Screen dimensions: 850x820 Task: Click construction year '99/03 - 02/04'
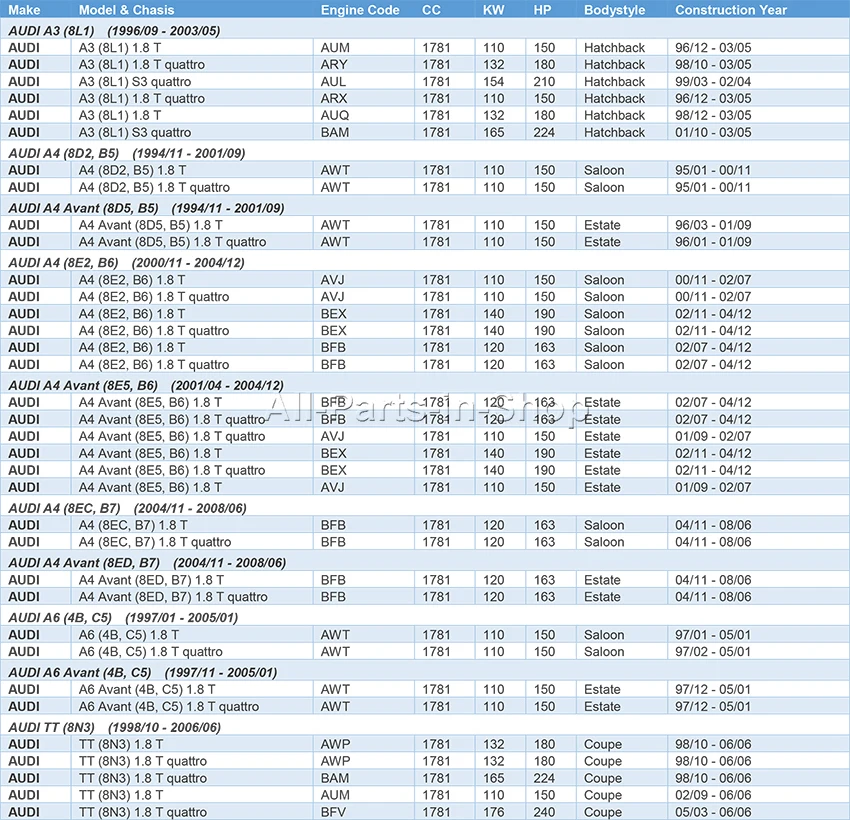[713, 82]
